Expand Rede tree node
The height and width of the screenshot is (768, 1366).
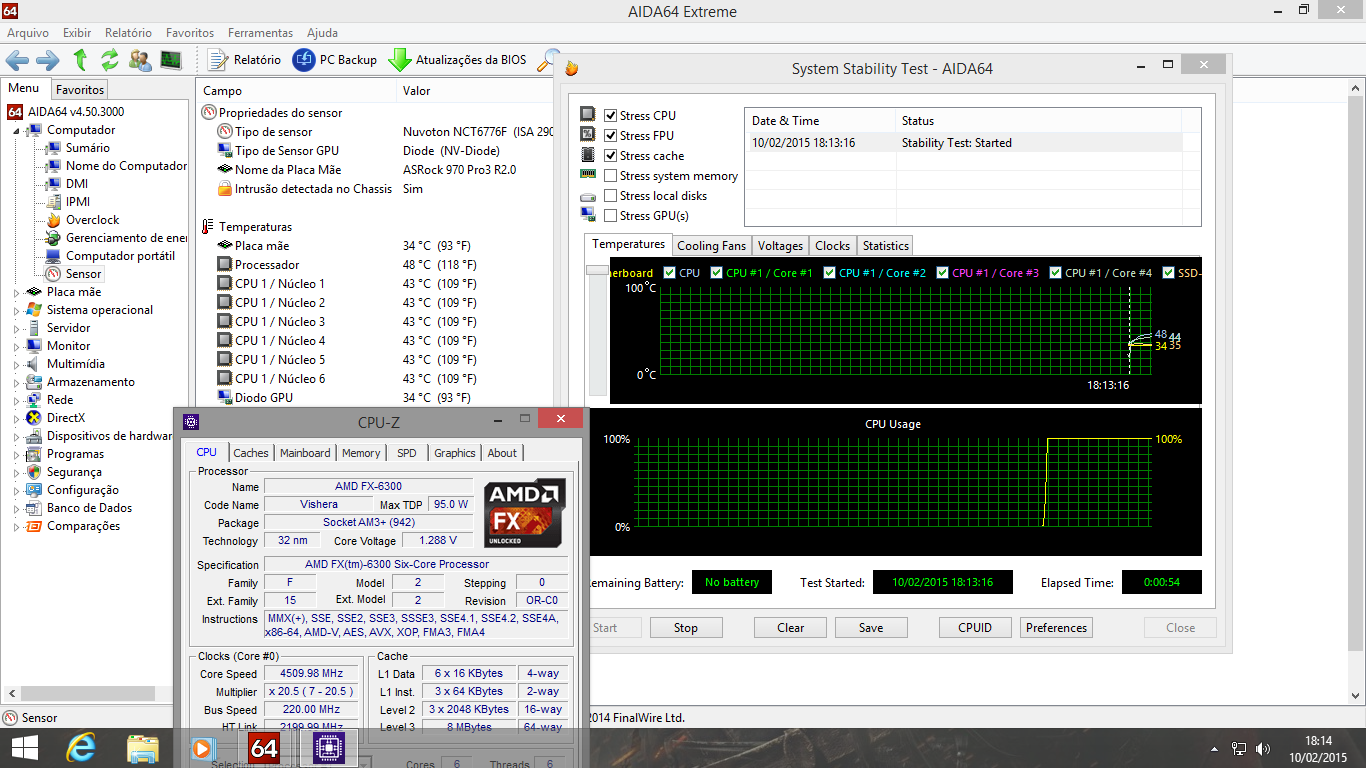point(16,400)
